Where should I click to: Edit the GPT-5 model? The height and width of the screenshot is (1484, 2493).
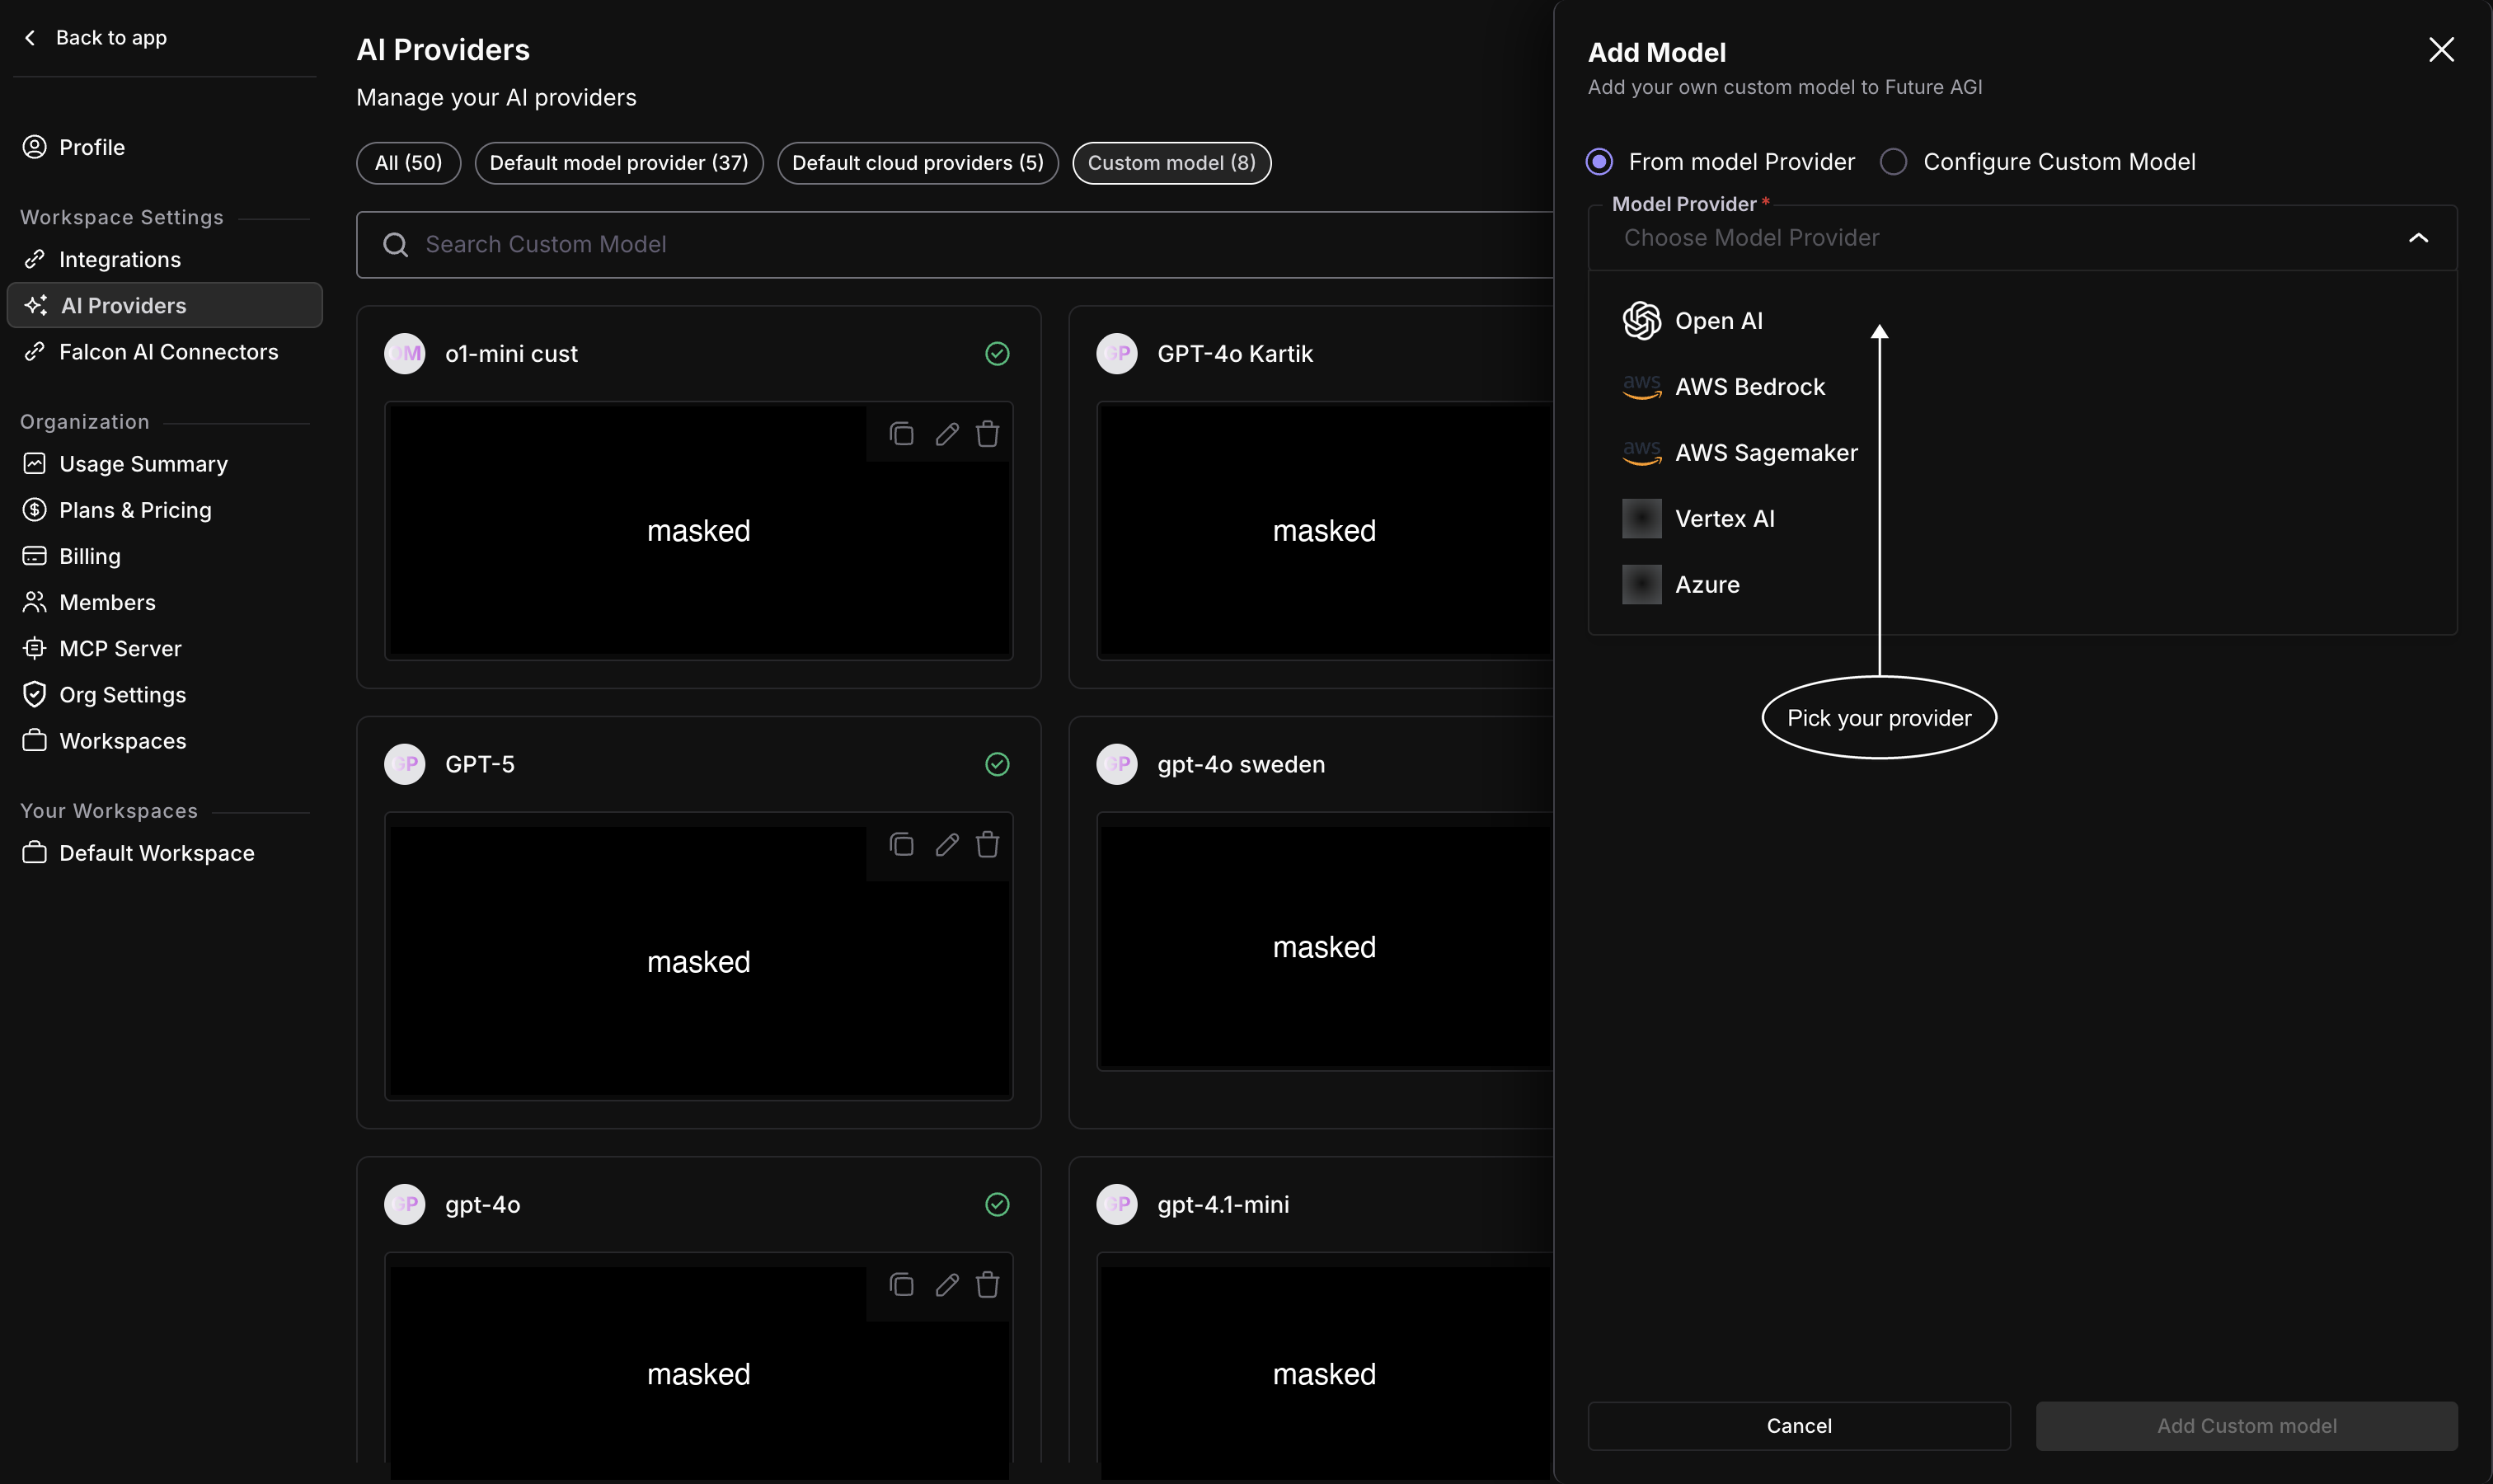[x=947, y=844]
